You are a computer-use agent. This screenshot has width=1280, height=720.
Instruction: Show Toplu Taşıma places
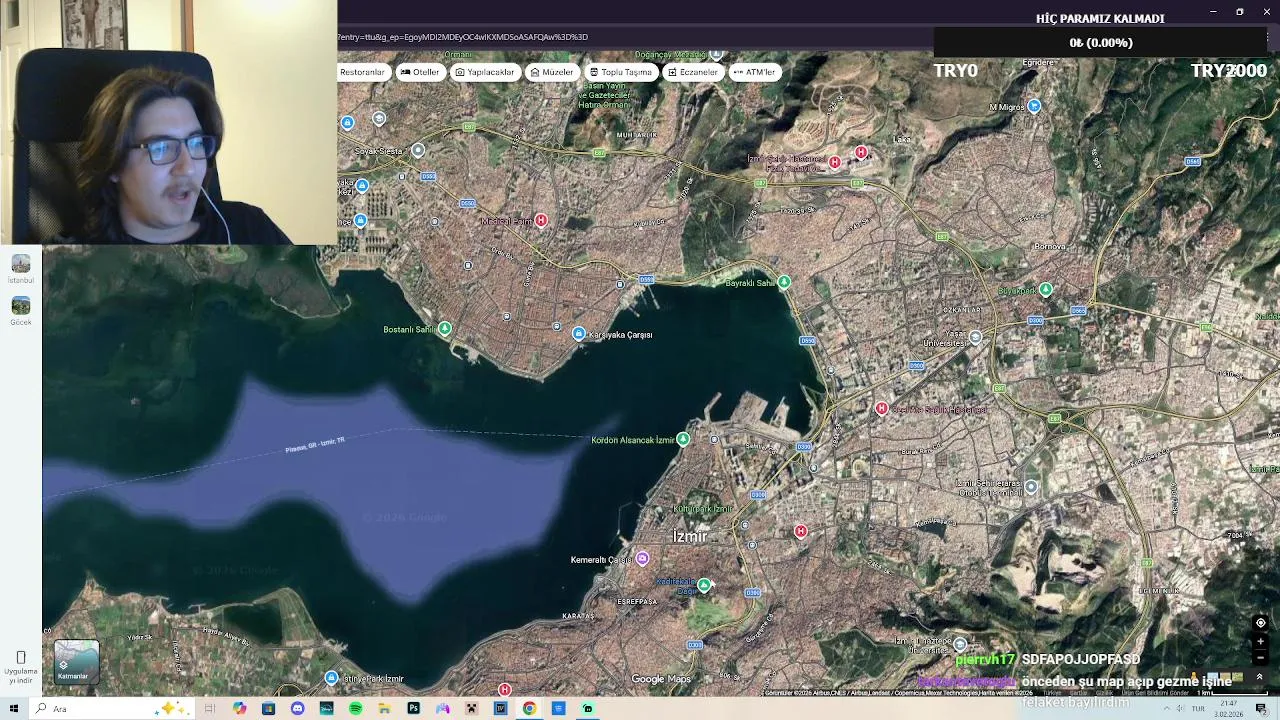pos(621,72)
